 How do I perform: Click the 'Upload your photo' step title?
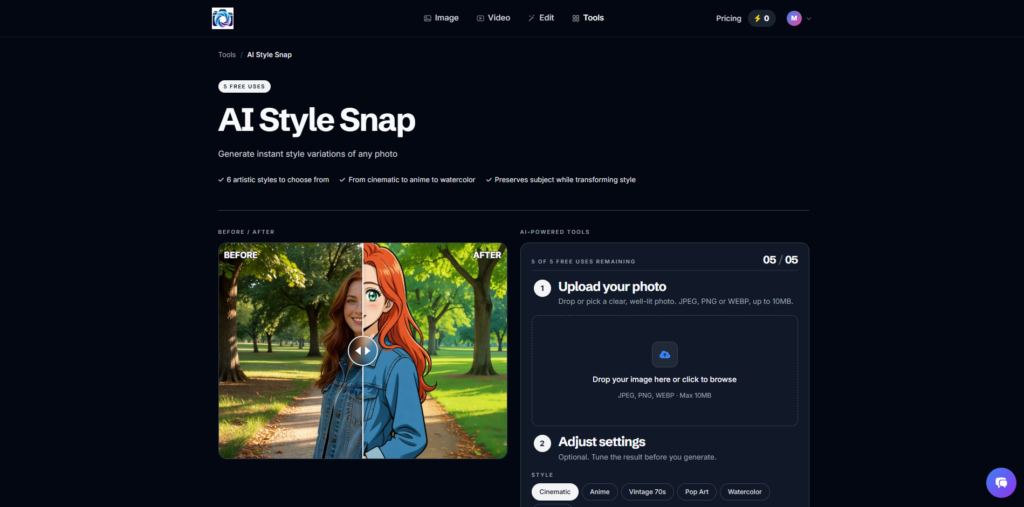[x=612, y=287]
